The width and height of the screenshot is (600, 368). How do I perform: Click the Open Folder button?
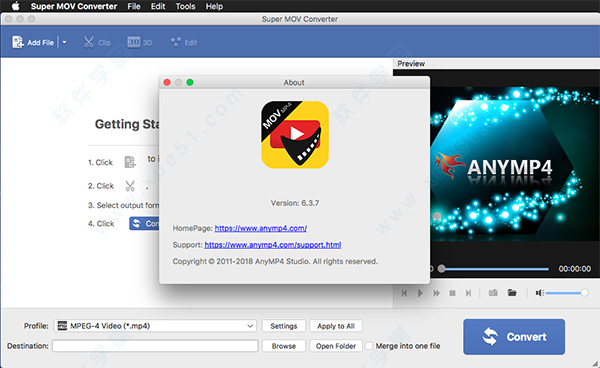(x=336, y=346)
